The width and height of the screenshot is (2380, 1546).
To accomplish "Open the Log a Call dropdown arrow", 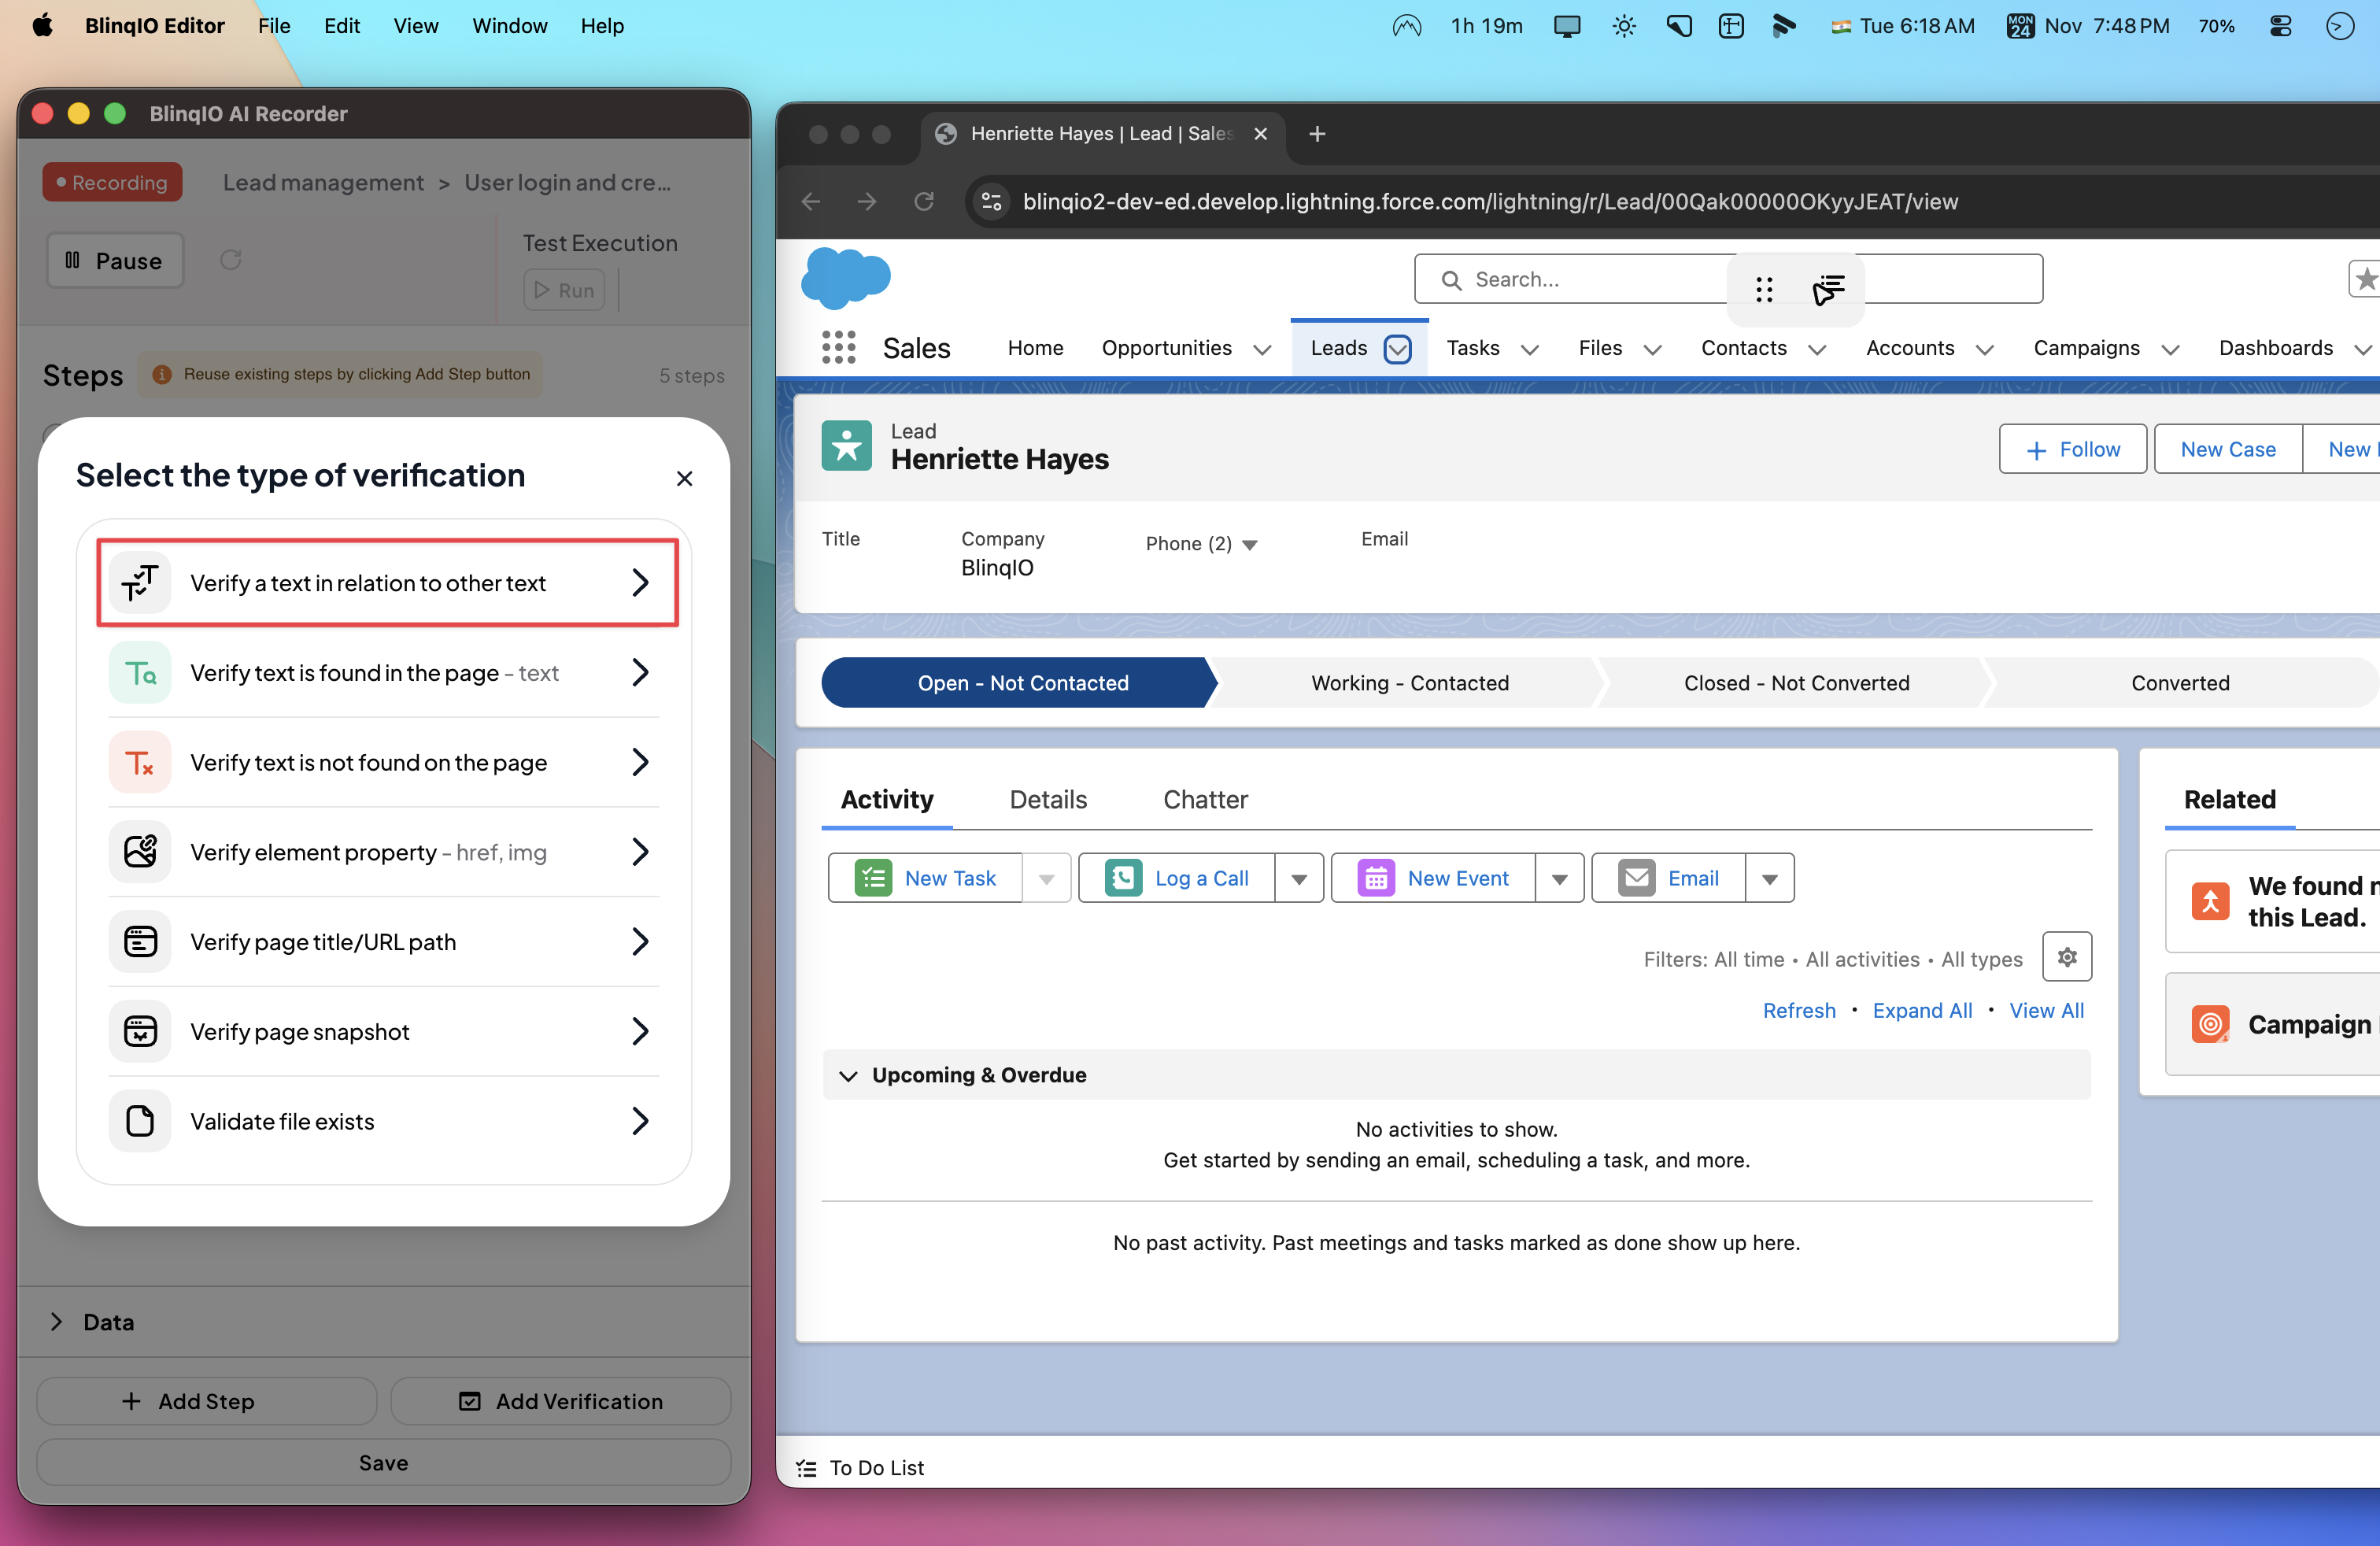I will tap(1298, 878).
